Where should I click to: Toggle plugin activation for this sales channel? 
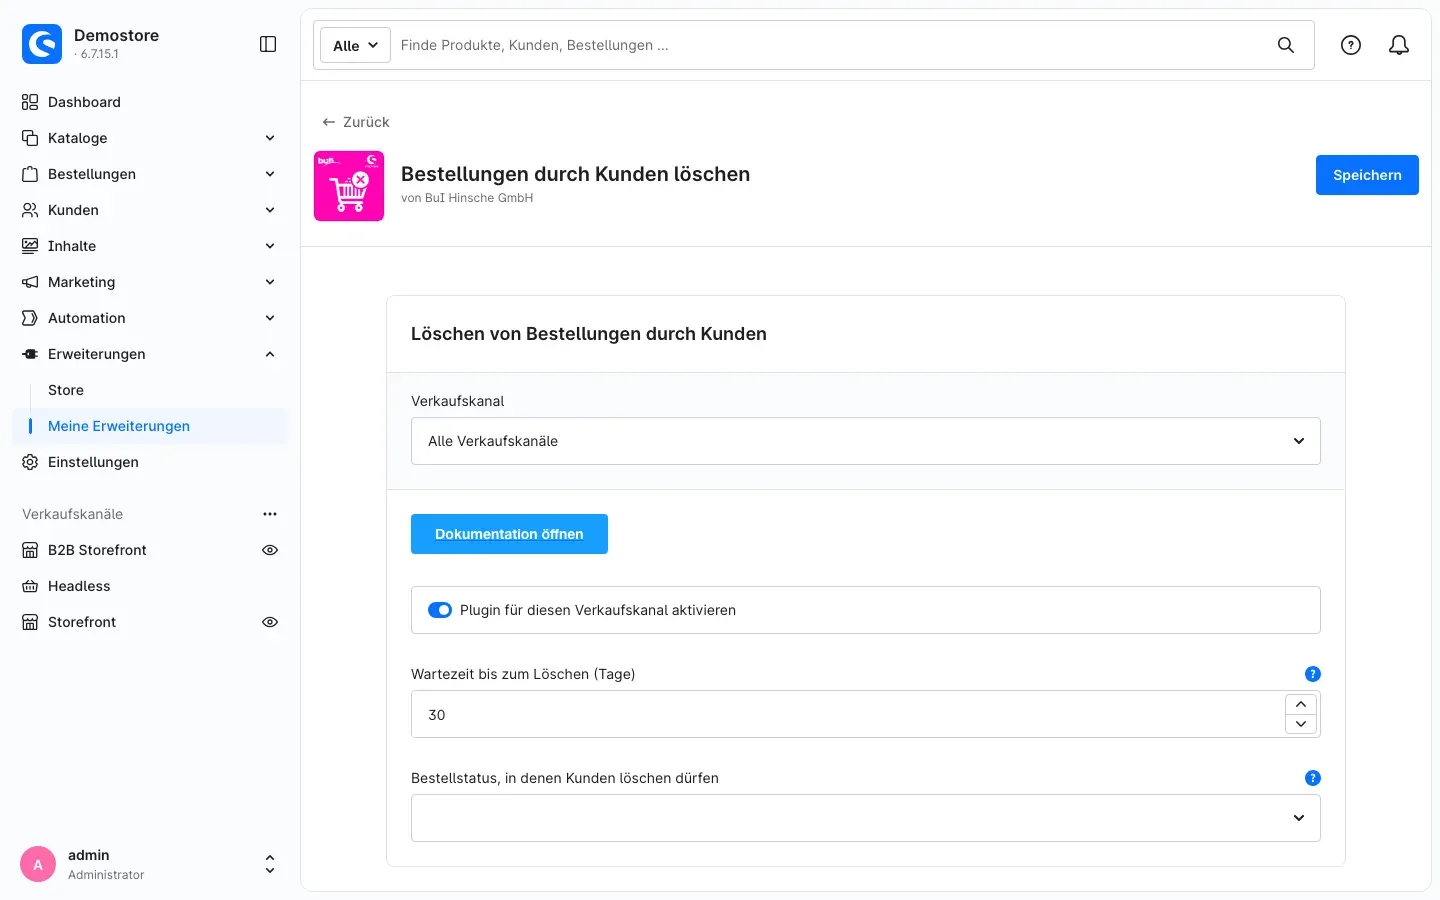point(440,610)
